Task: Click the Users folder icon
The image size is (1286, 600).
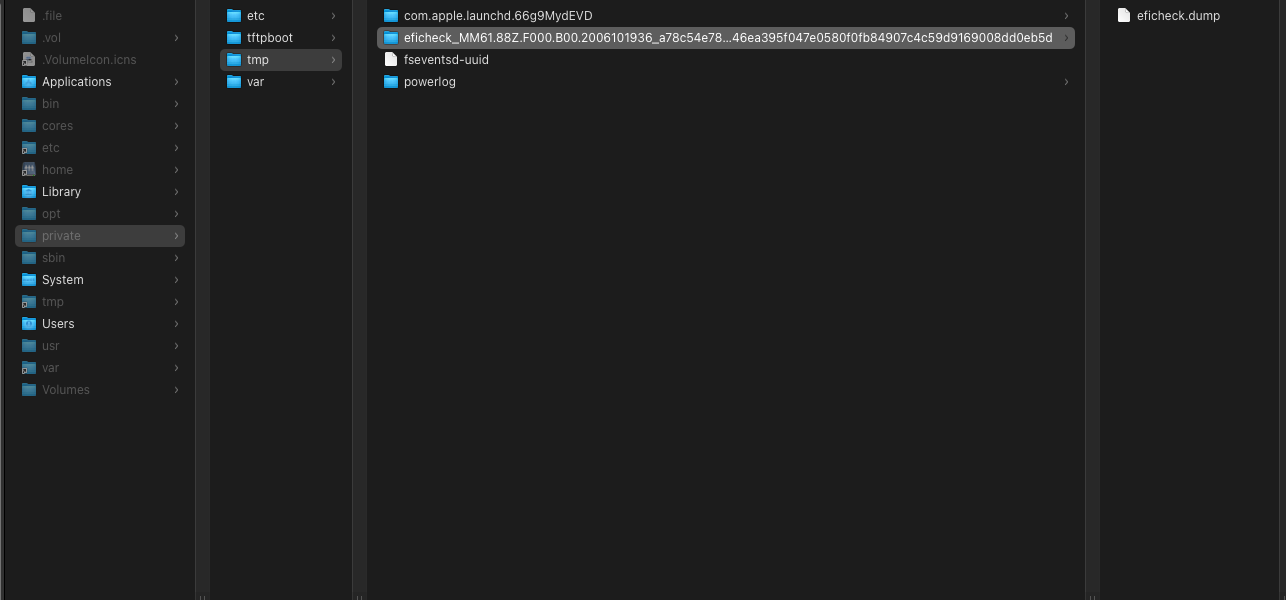Action: 29,324
